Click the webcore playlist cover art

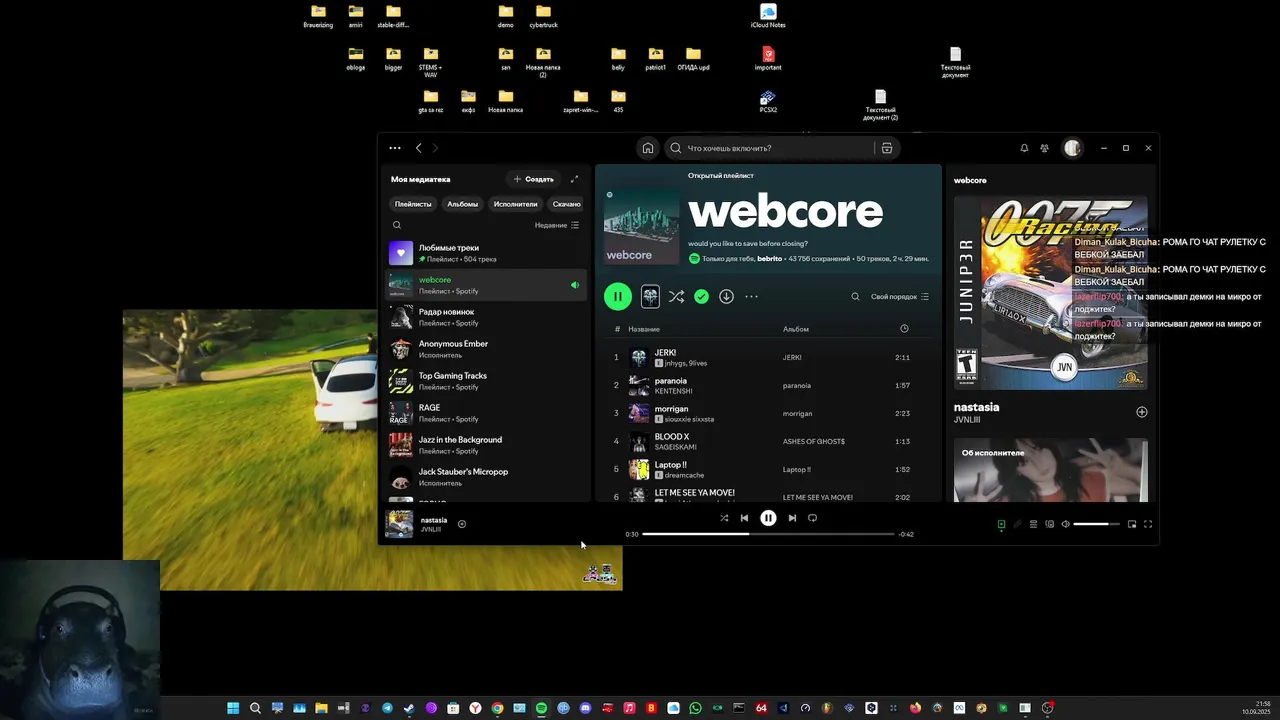click(x=641, y=227)
